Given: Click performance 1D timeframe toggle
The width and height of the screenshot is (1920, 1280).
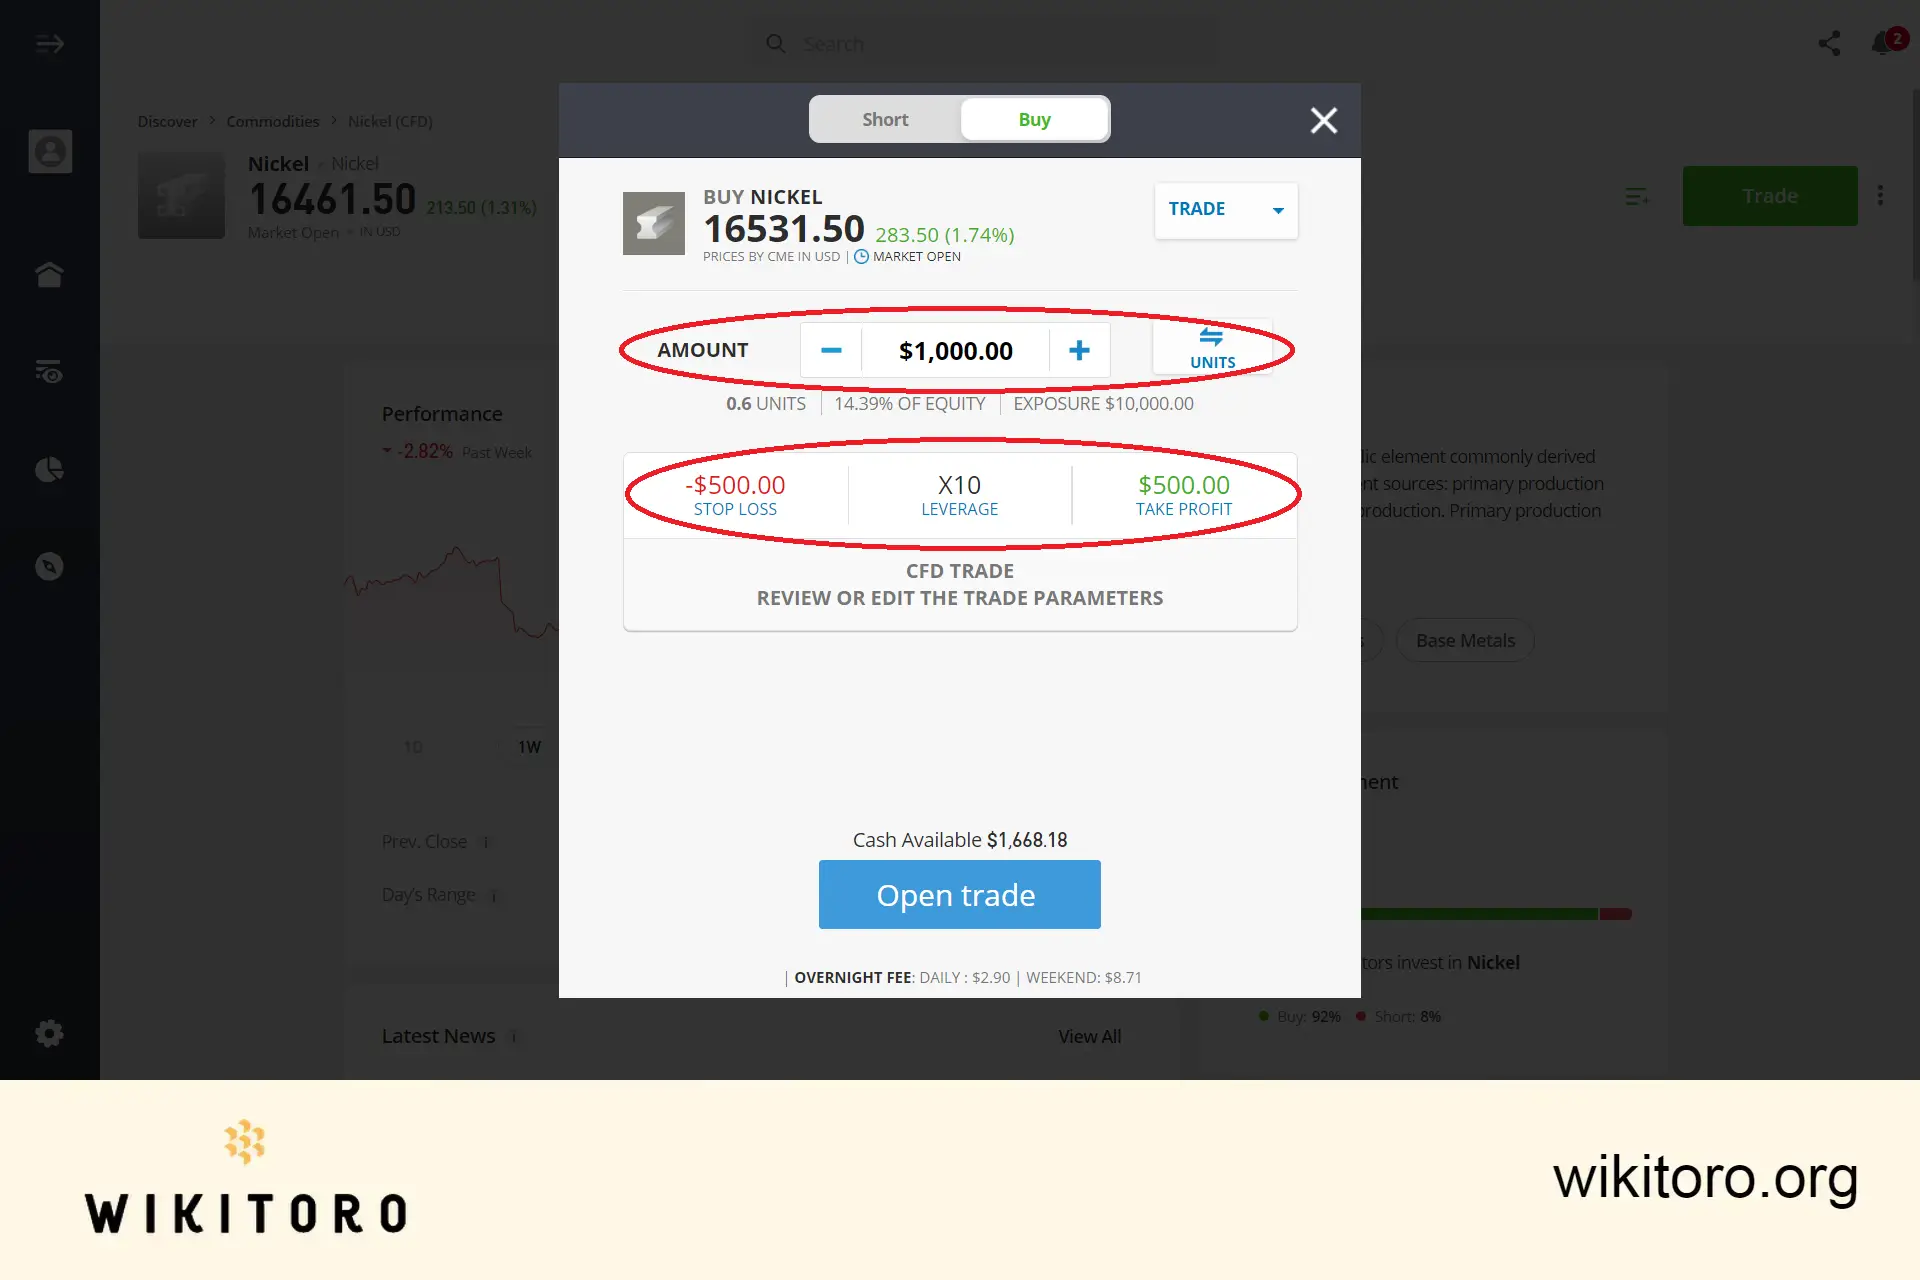Looking at the screenshot, I should pyautogui.click(x=413, y=744).
